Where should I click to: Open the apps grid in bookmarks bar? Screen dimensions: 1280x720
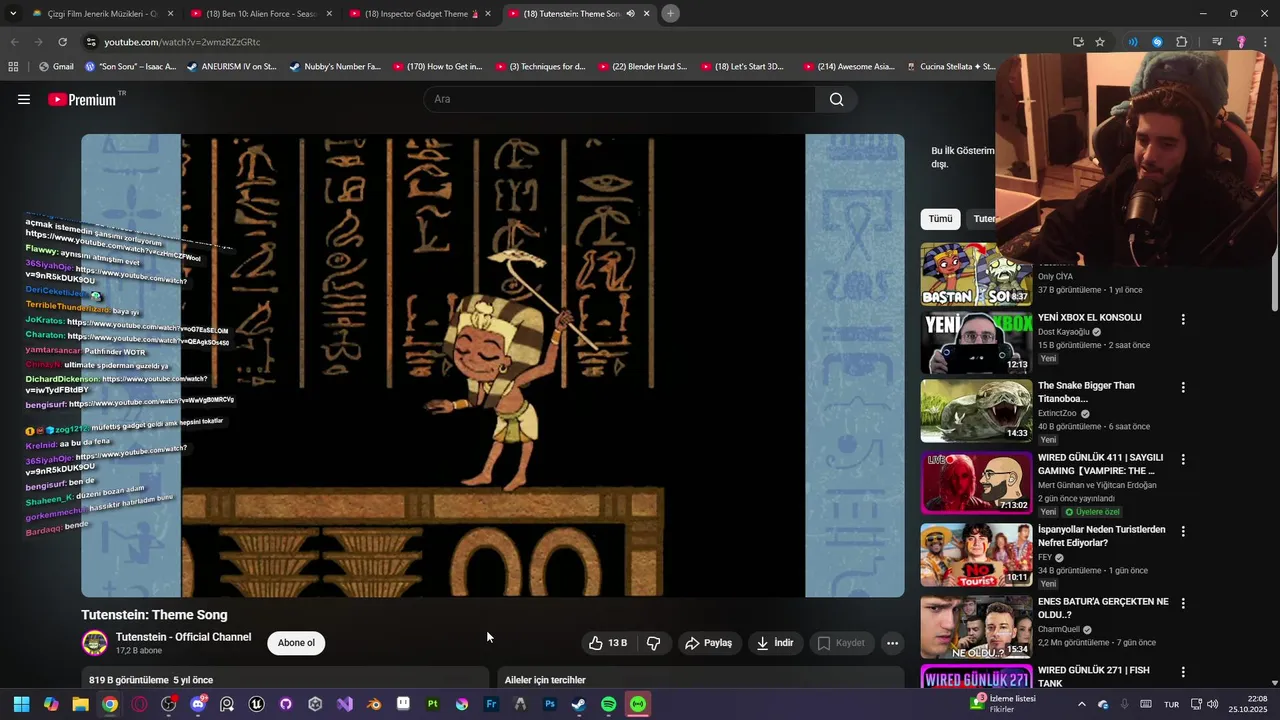click(x=13, y=67)
